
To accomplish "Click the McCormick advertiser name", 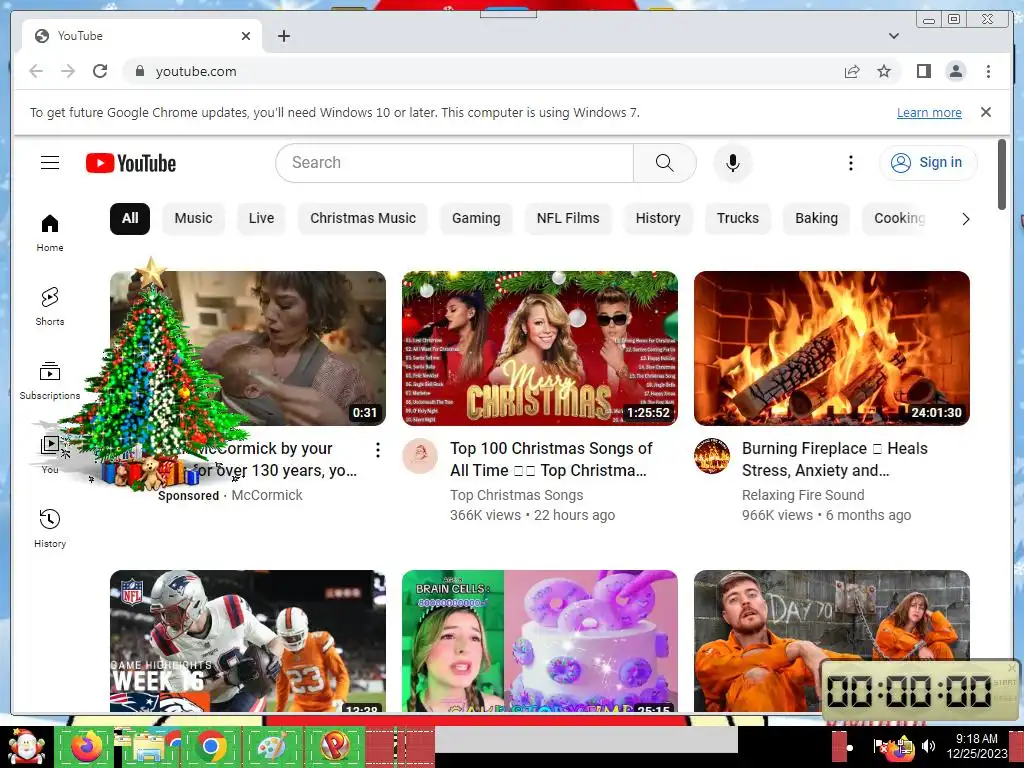I will (x=267, y=495).
